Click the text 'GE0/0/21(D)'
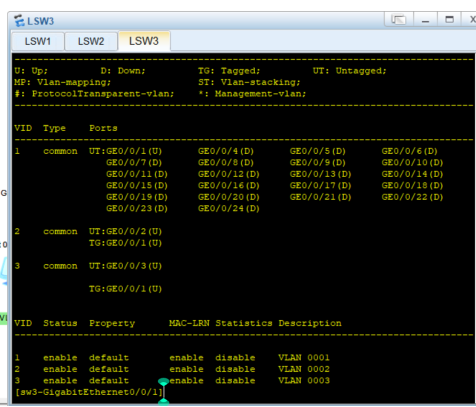The image size is (476, 407). pyautogui.click(x=320, y=197)
